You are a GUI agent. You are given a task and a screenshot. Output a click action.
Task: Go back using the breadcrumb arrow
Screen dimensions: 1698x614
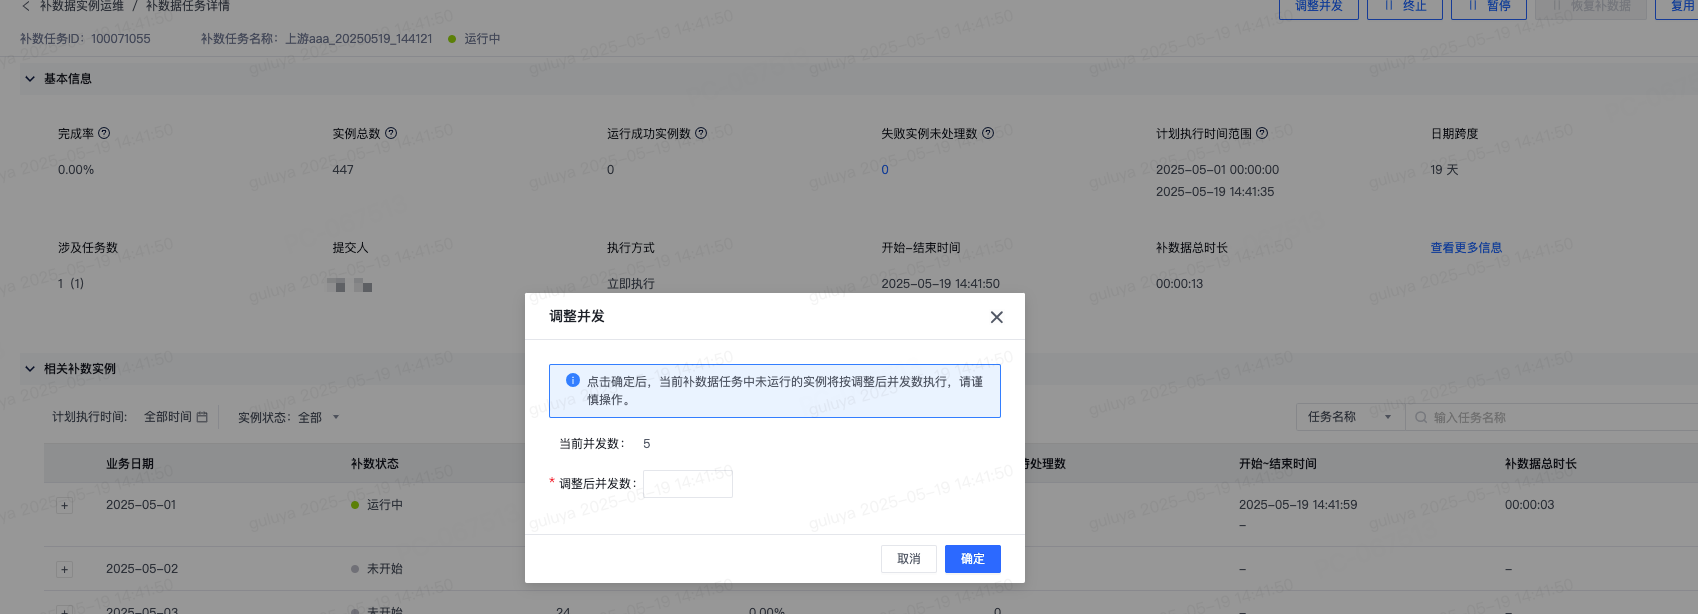pyautogui.click(x=26, y=6)
